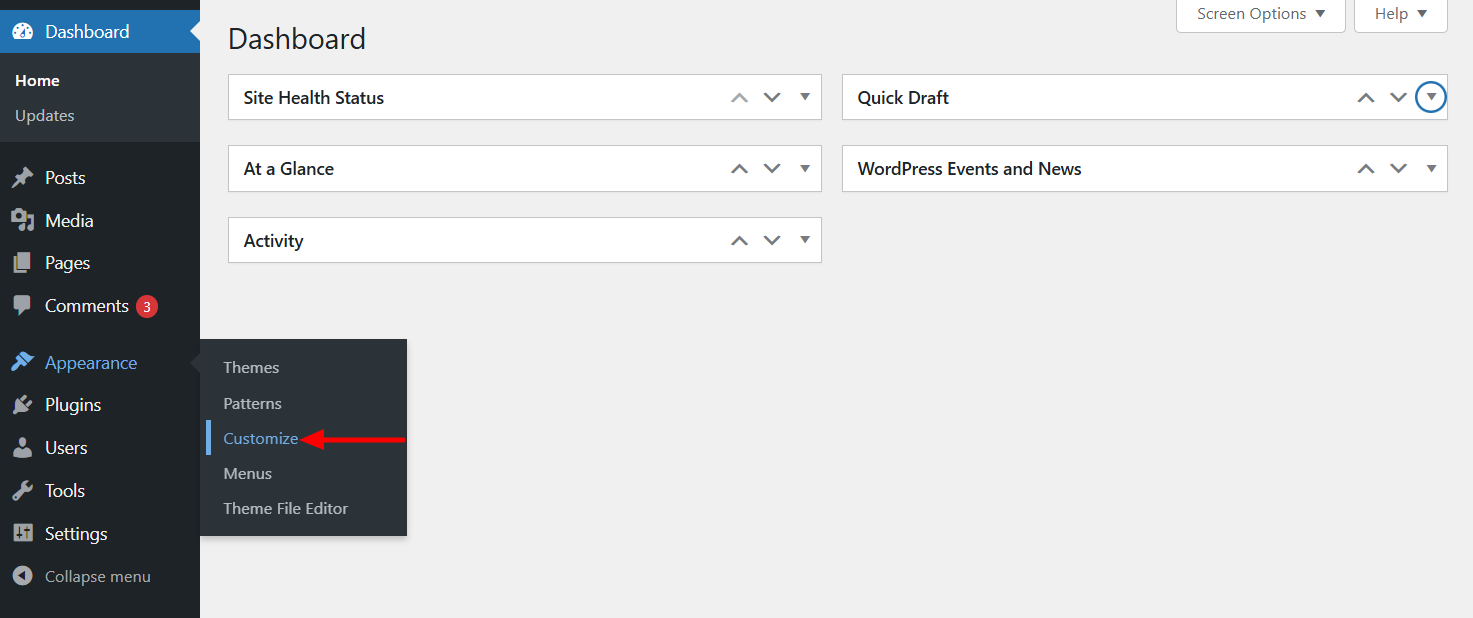
Task: Toggle Quick Draft panel open
Action: click(1431, 97)
